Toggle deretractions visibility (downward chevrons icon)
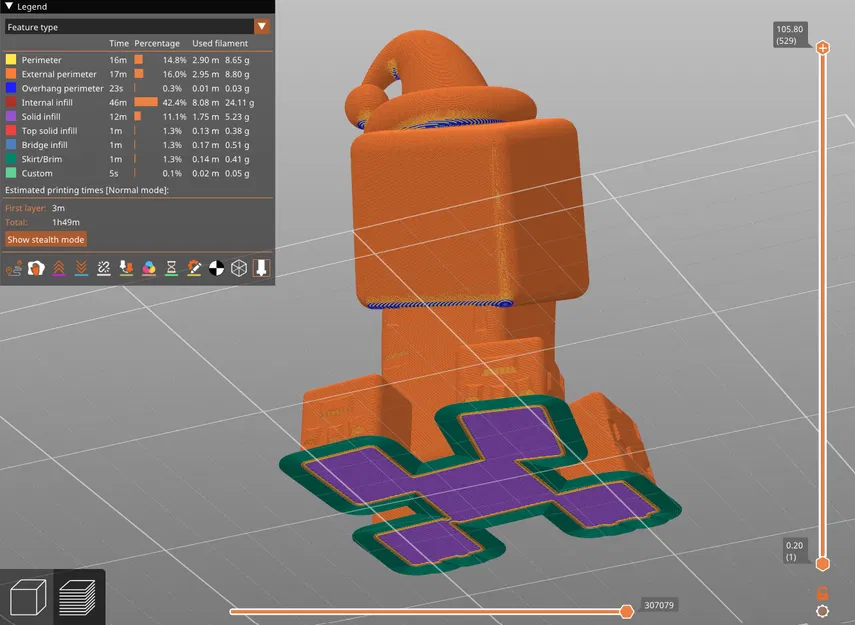 tap(81, 268)
